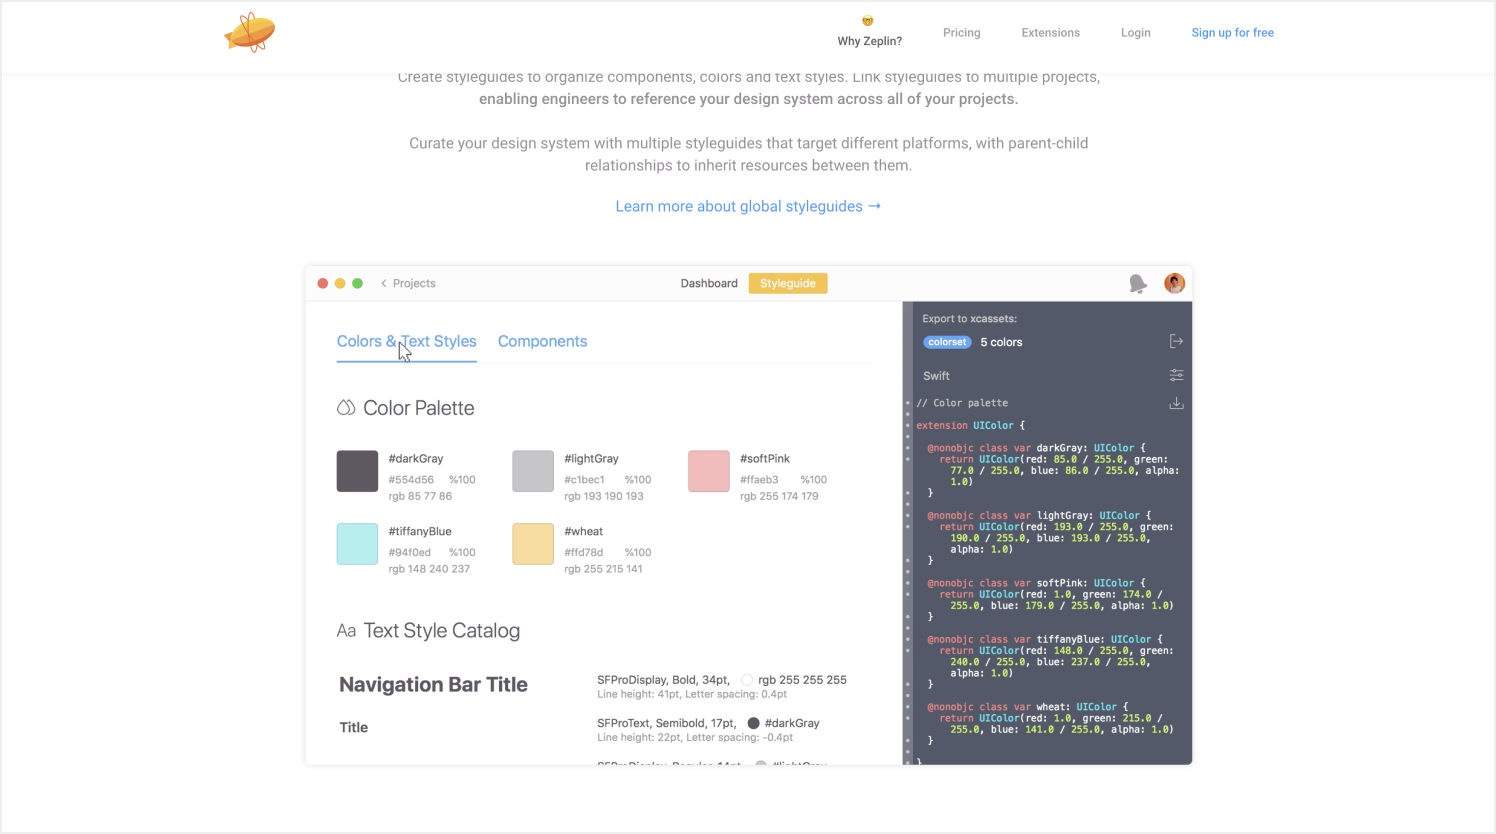
Task: Click the #darkGray color name
Action: click(416, 459)
